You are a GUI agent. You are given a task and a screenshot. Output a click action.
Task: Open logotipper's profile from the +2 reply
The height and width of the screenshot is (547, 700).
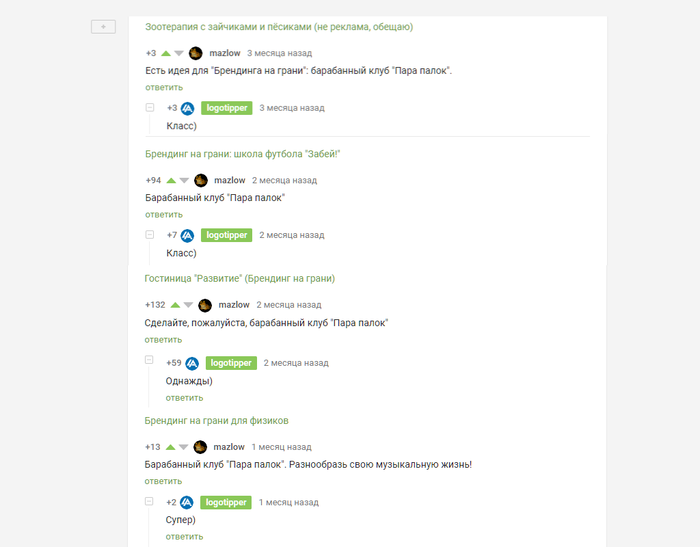[224, 503]
